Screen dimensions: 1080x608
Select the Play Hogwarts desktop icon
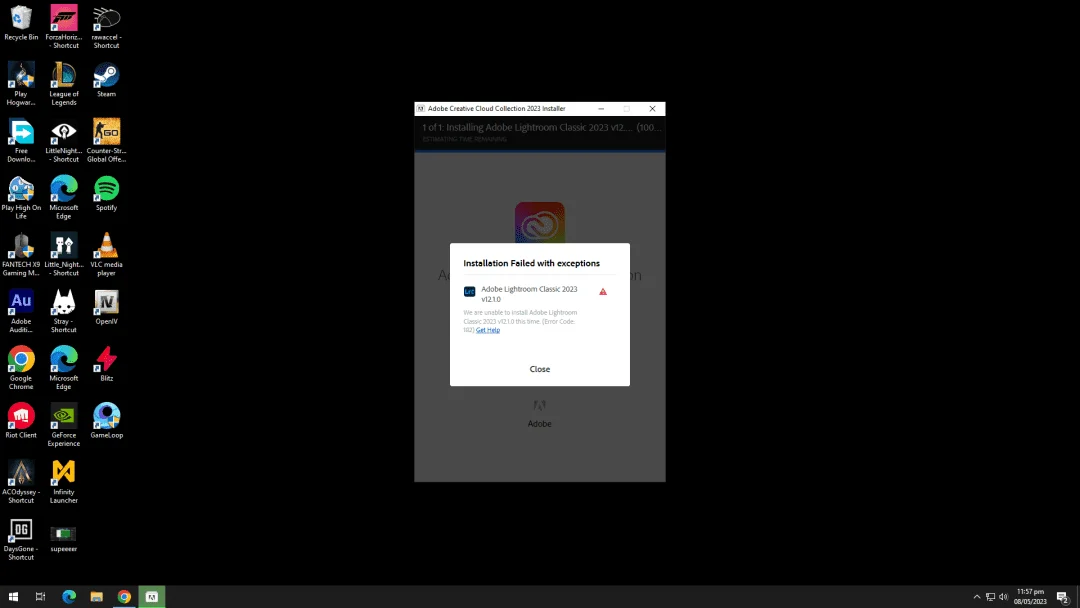(21, 84)
